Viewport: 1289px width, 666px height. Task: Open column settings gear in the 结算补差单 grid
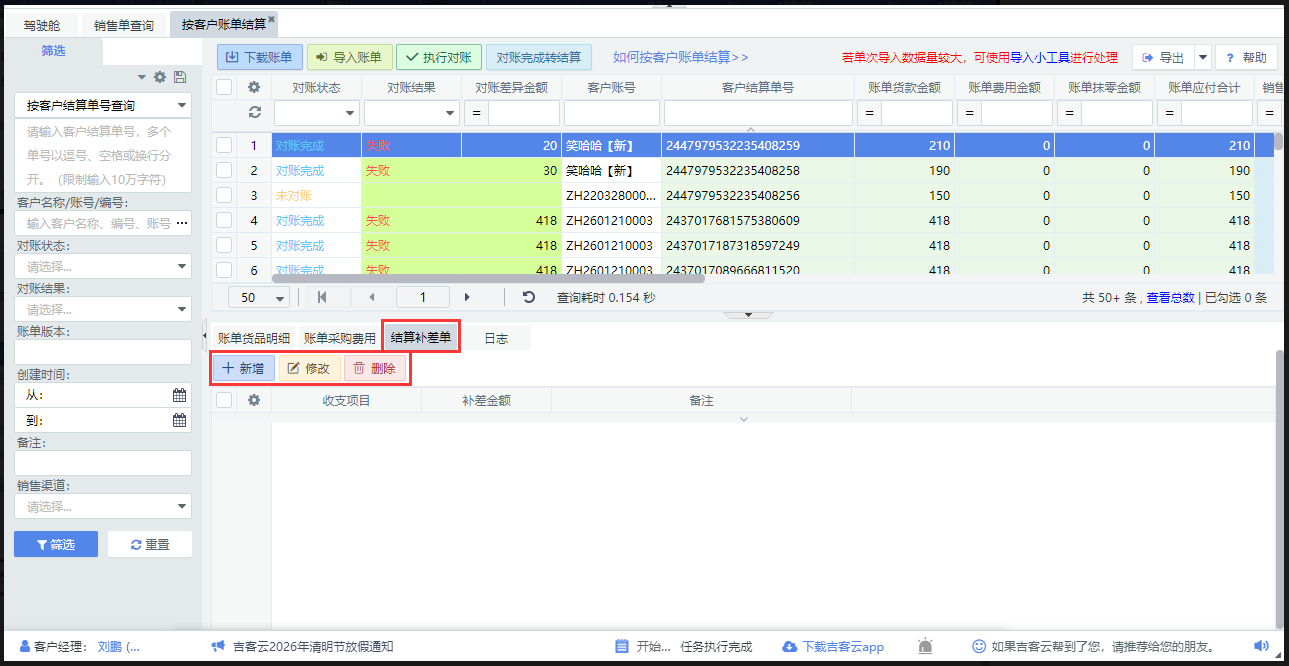coord(254,400)
